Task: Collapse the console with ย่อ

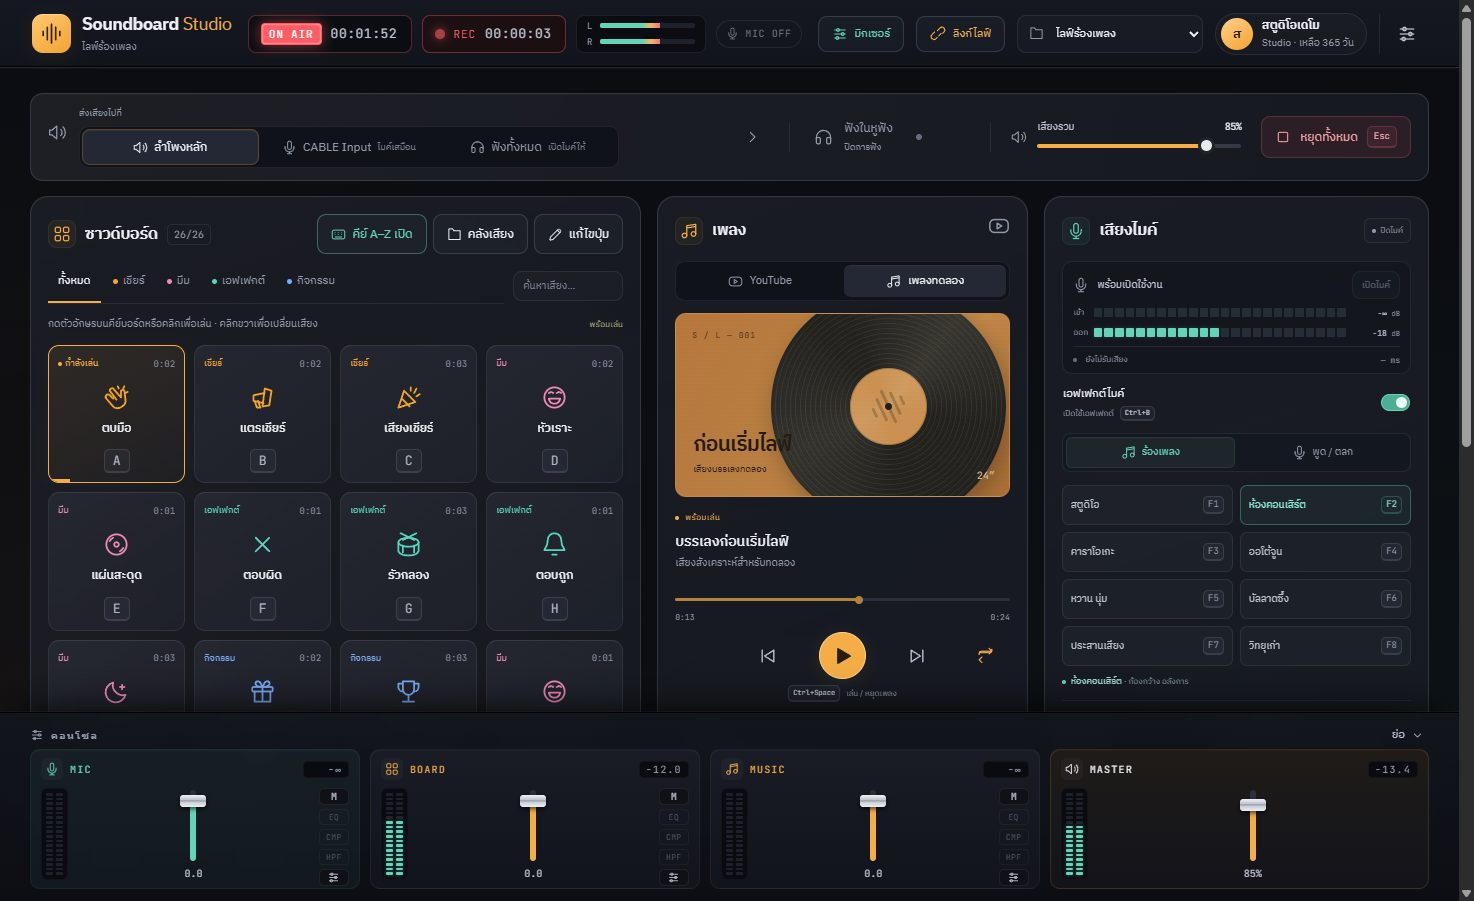Action: point(1406,734)
